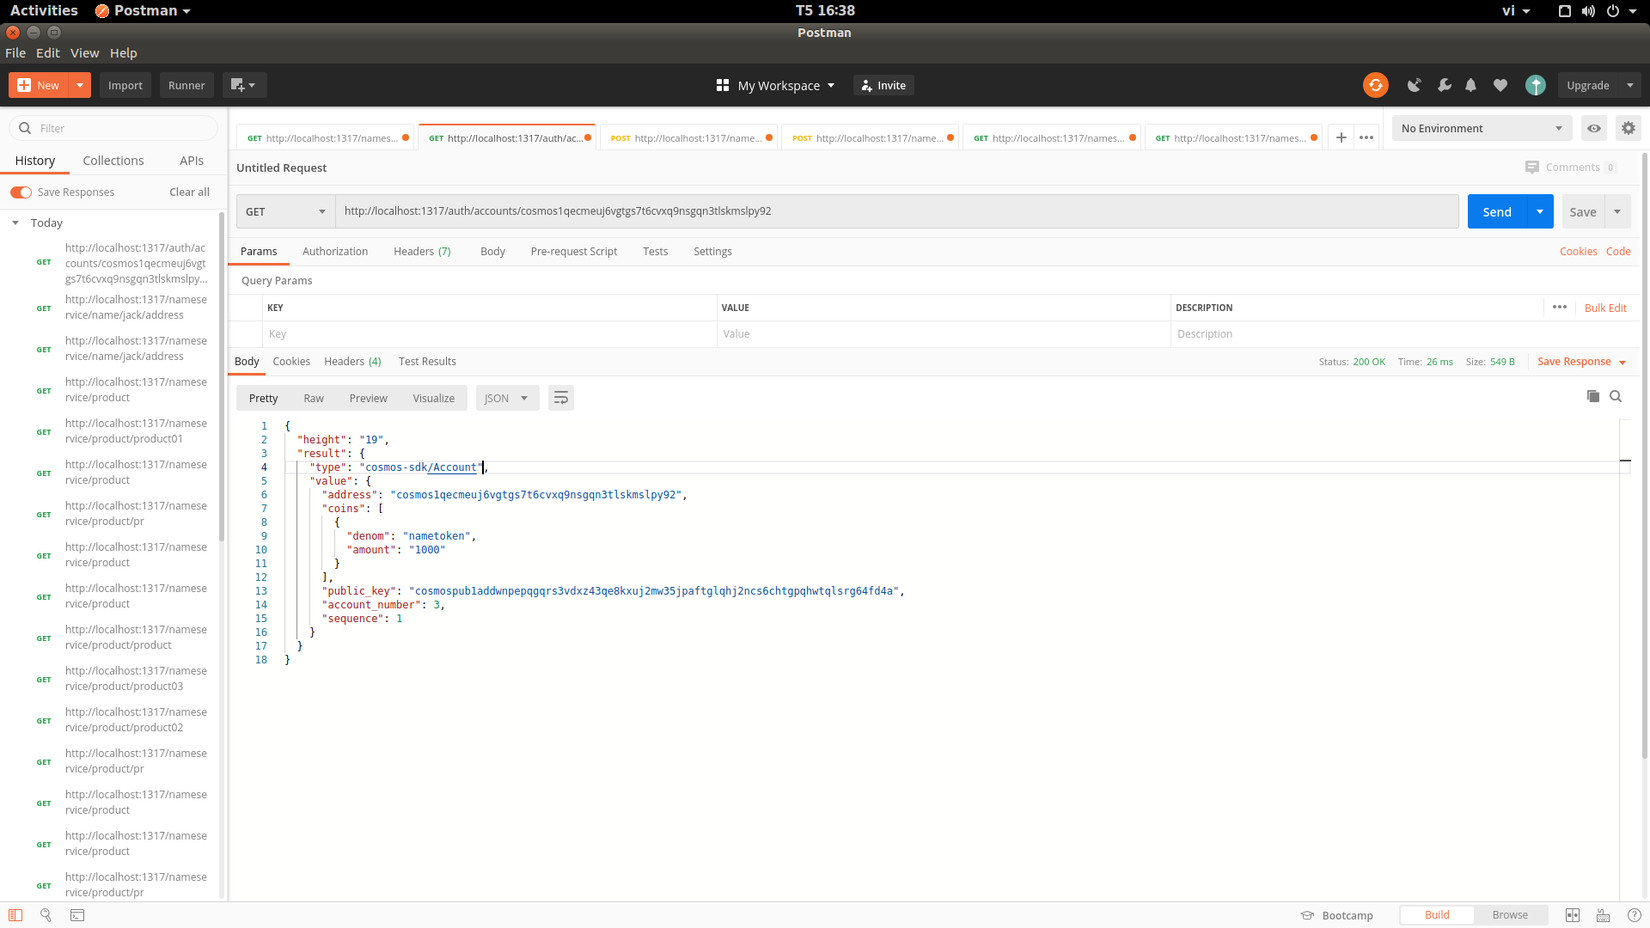This screenshot has height=928, width=1650.
Task: Hide the sidebar using bottom-left icon
Action: pyautogui.click(x=15, y=915)
